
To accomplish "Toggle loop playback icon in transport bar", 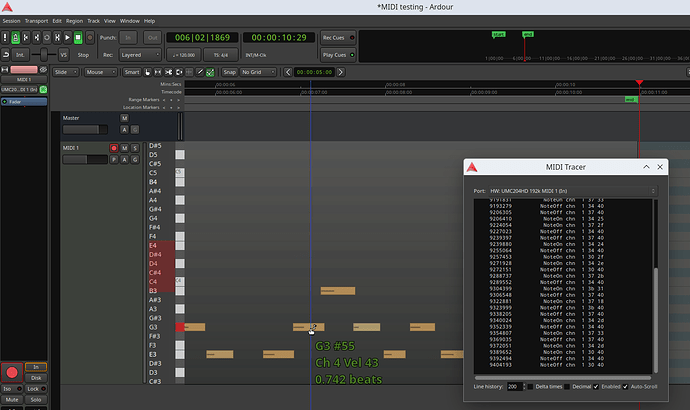I will pyautogui.click(x=47, y=37).
